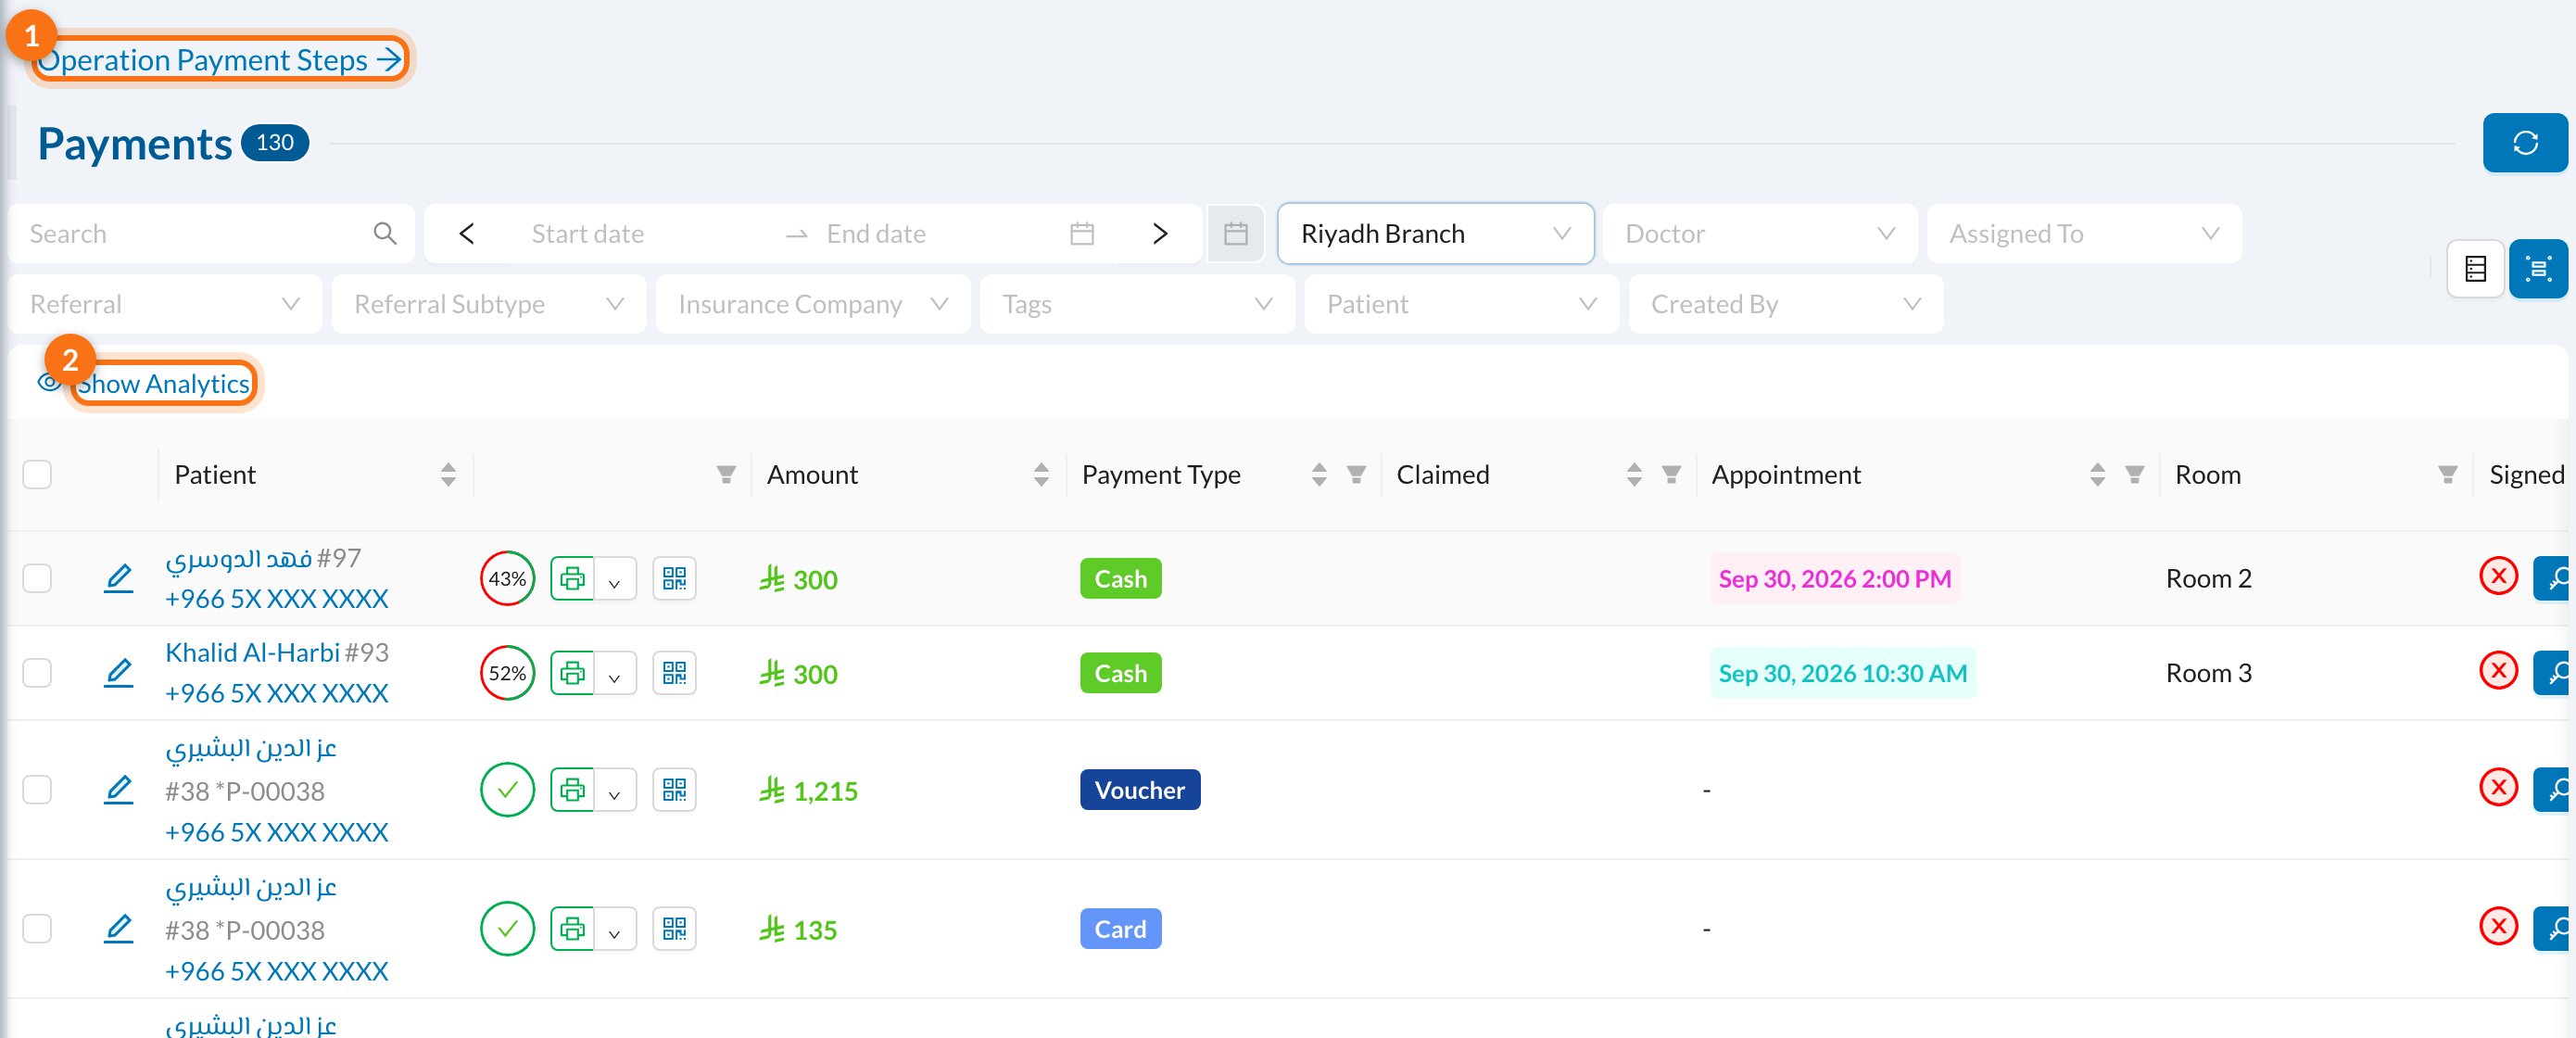
Task: Show QR code for patient #97 payment
Action: coord(675,578)
